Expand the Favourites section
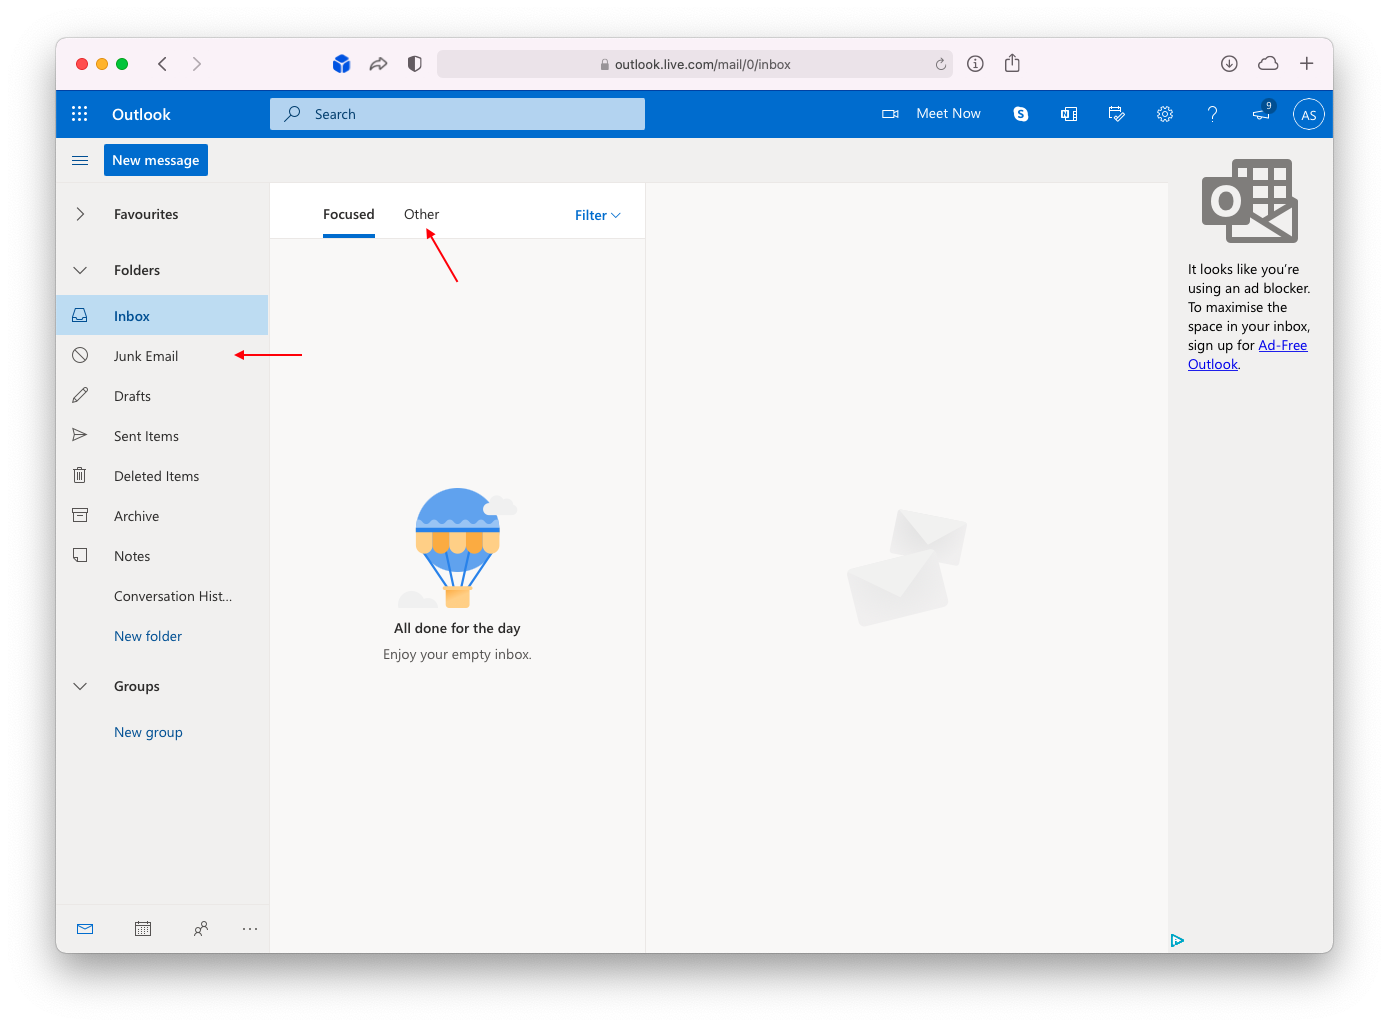Screen dimensions: 1389x1027 tap(80, 214)
